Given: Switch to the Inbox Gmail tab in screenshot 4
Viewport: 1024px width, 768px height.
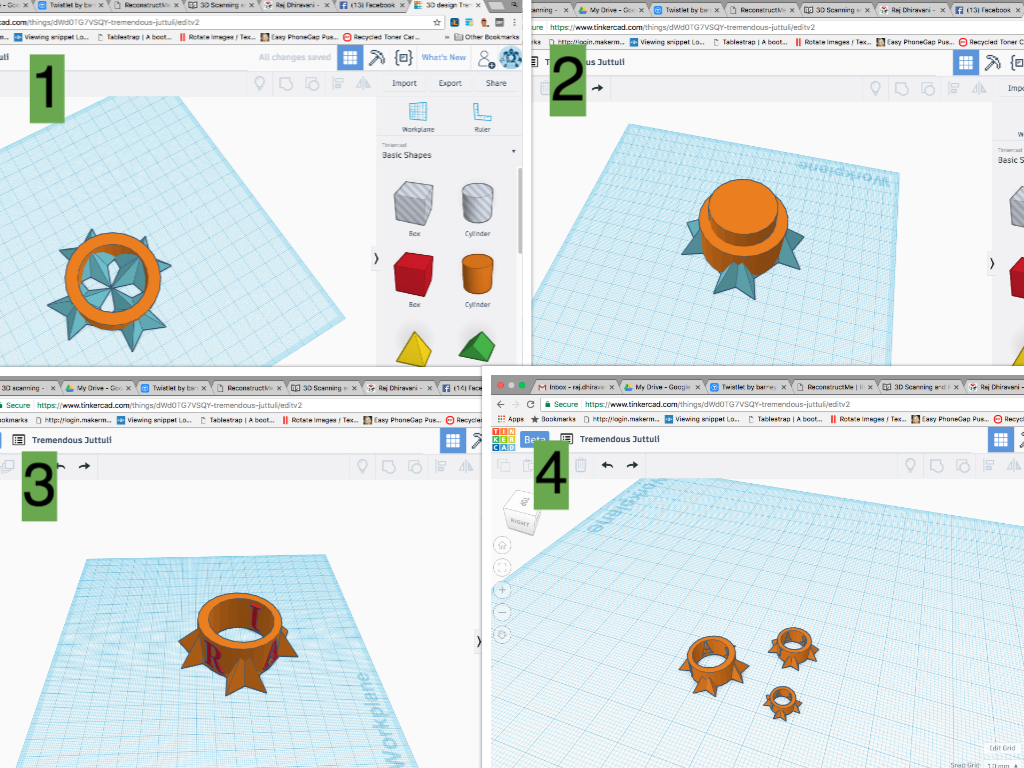Looking at the screenshot, I should point(575,387).
